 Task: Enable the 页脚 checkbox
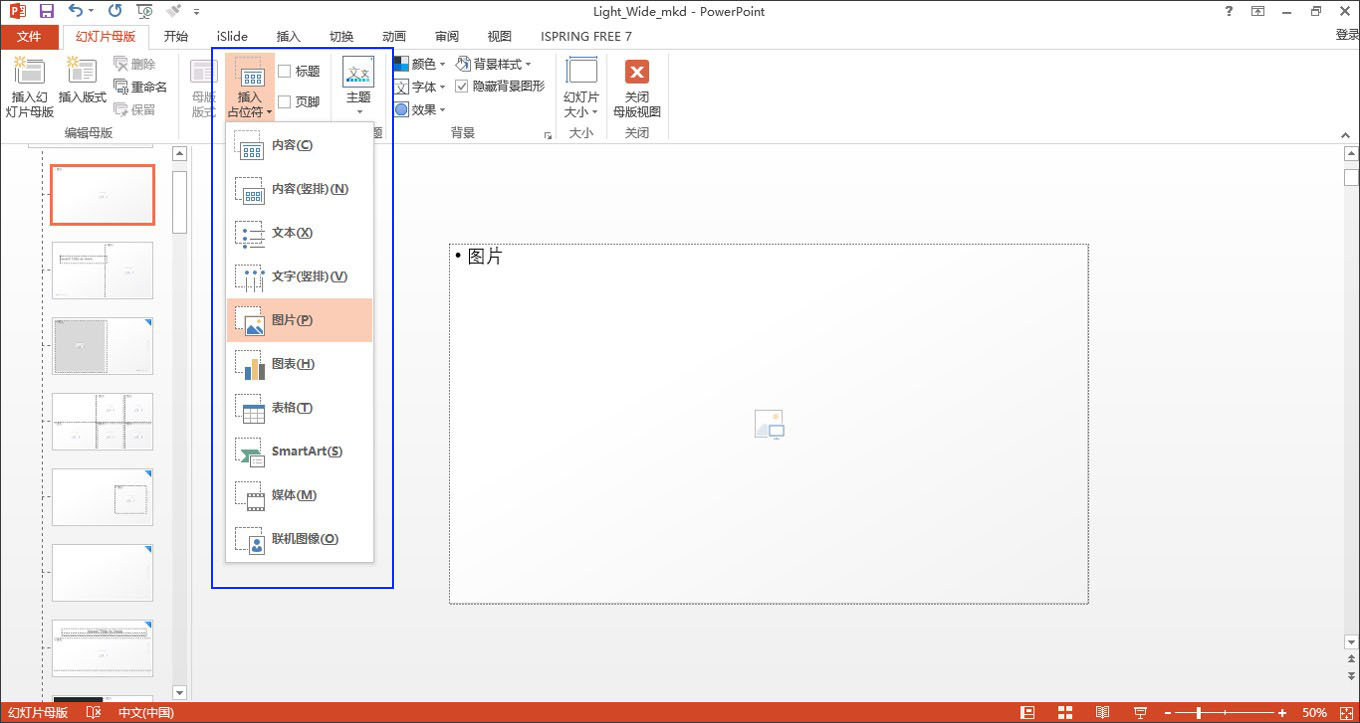click(285, 101)
